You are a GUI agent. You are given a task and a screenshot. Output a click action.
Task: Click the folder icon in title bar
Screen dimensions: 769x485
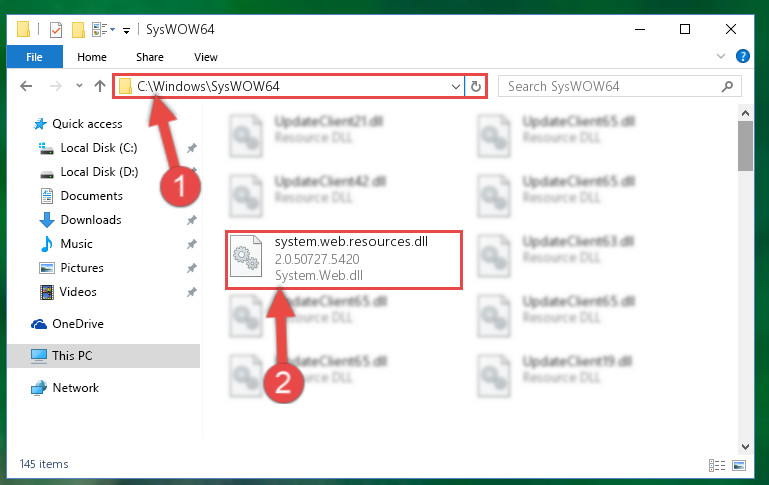23,29
